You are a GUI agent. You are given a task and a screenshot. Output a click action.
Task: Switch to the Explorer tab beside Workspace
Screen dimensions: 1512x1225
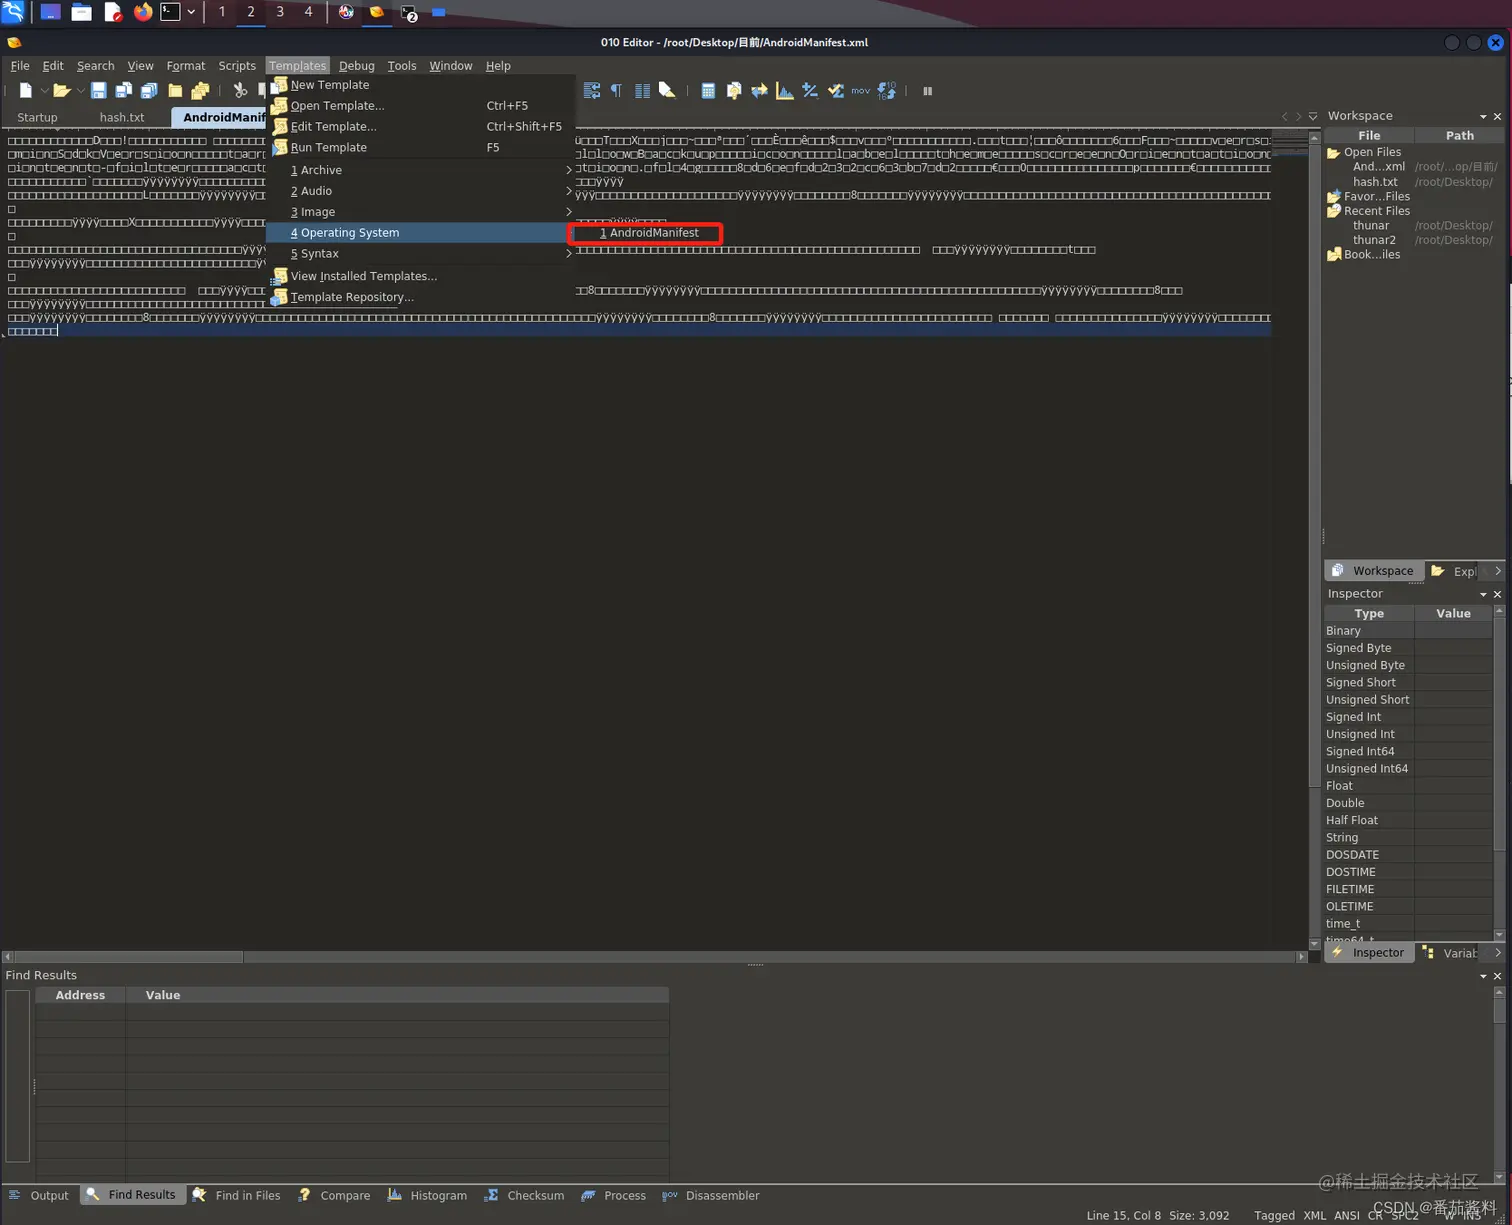pos(1455,571)
